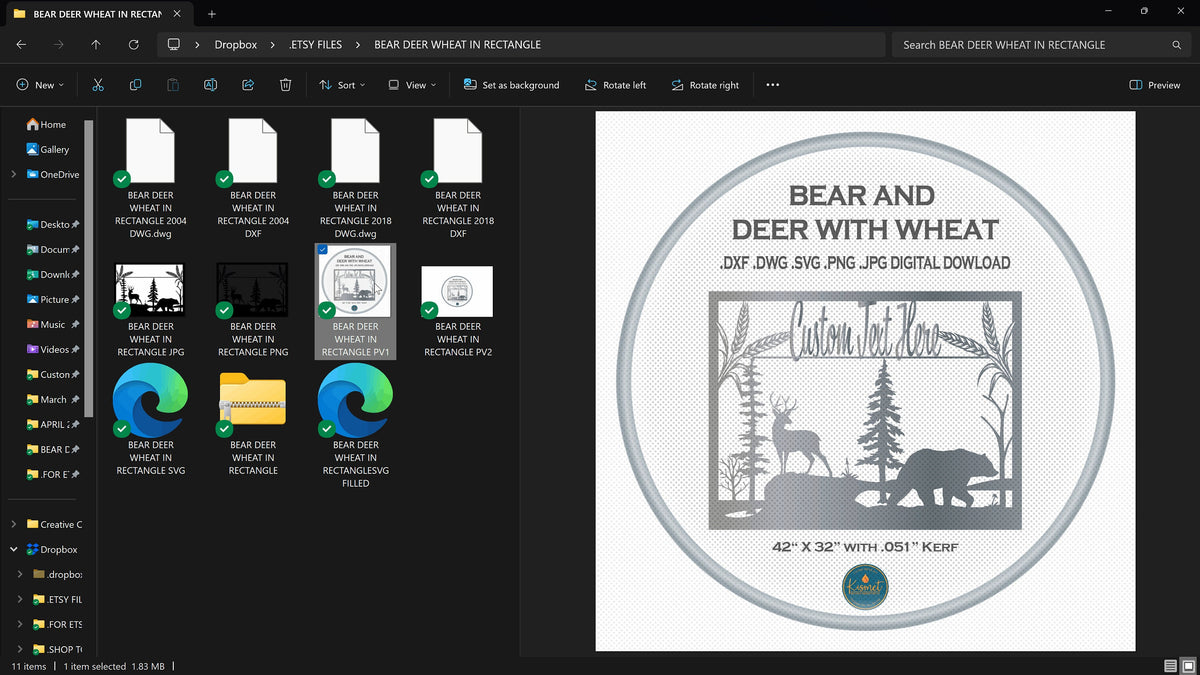Image resolution: width=1200 pixels, height=675 pixels.
Task: Select BEAR DEER WHEAT IN RECTANGLE SVG Edge file
Action: 151,419
